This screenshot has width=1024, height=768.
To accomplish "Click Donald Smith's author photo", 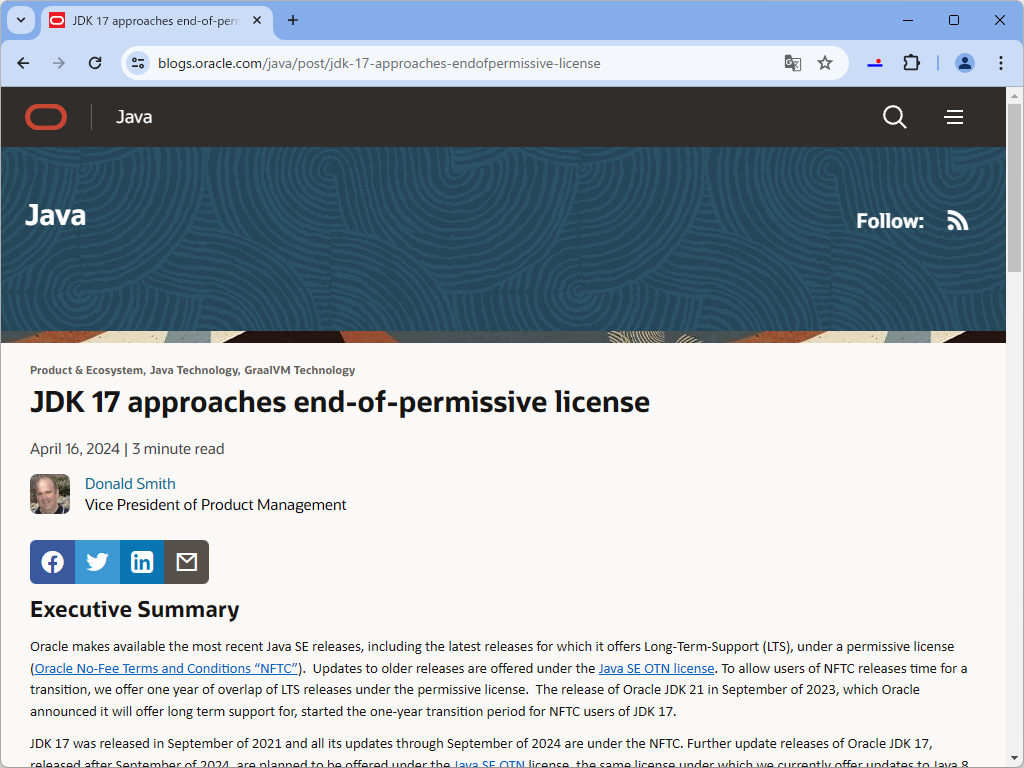I will [50, 494].
